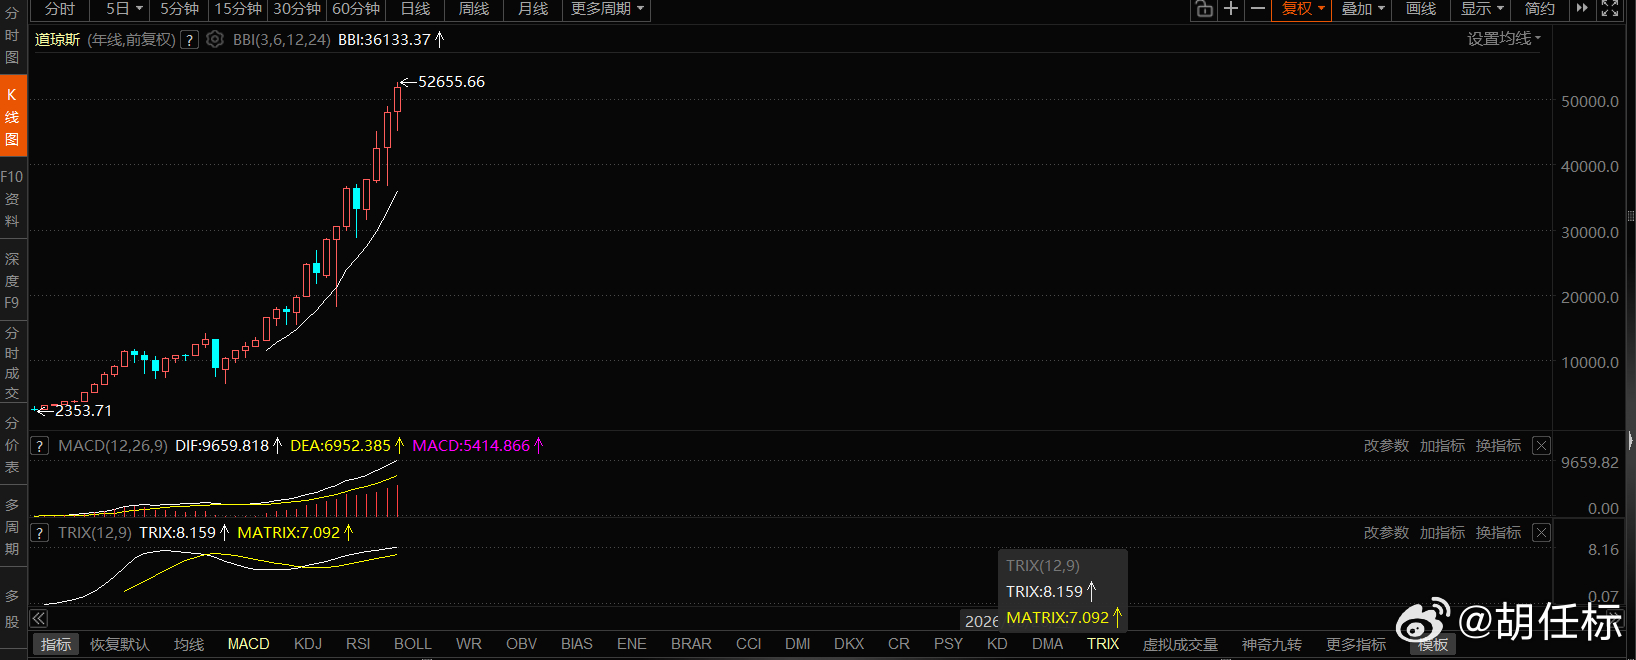Image resolution: width=1636 pixels, height=660 pixels.
Task: Select 周线 weekly chart tab
Action: pos(474,9)
